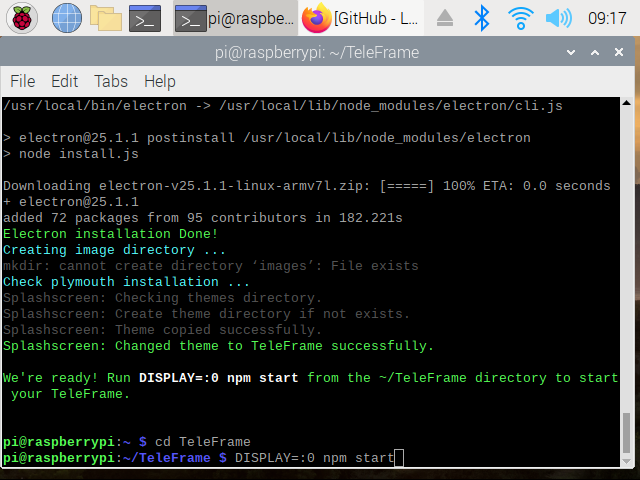The image size is (640, 480).
Task: Open the Bluetooth tray menu
Action: click(482, 18)
